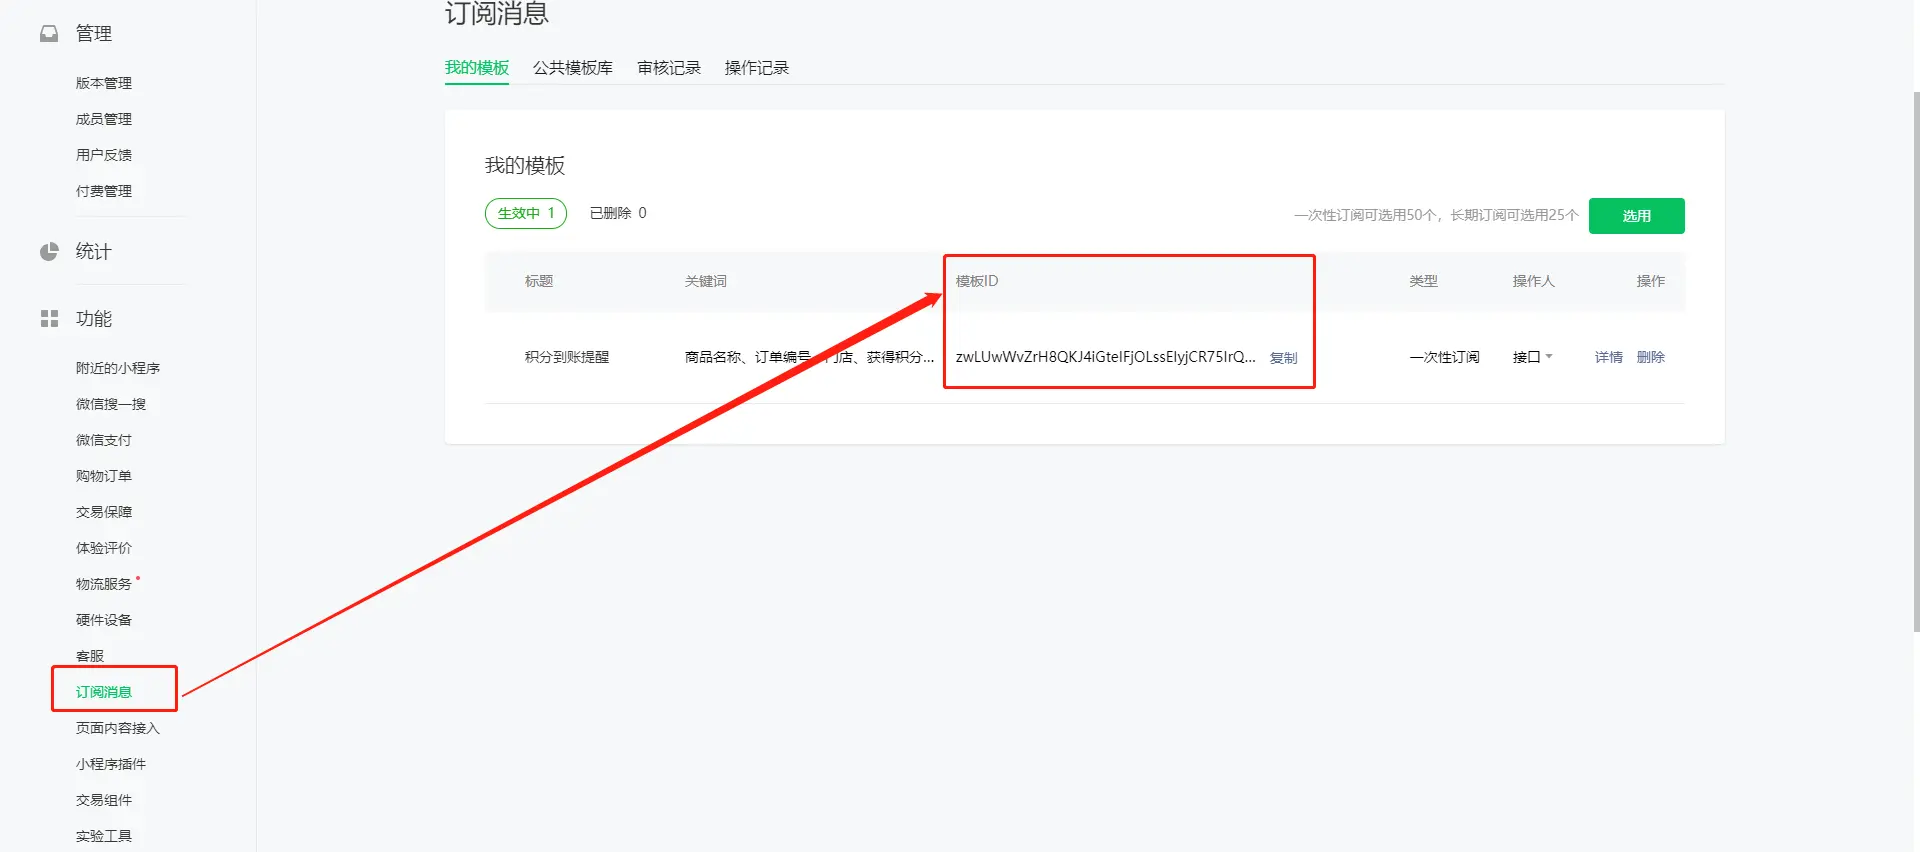Select 物流服务 menu item
This screenshot has width=1920, height=852.
pos(104,584)
